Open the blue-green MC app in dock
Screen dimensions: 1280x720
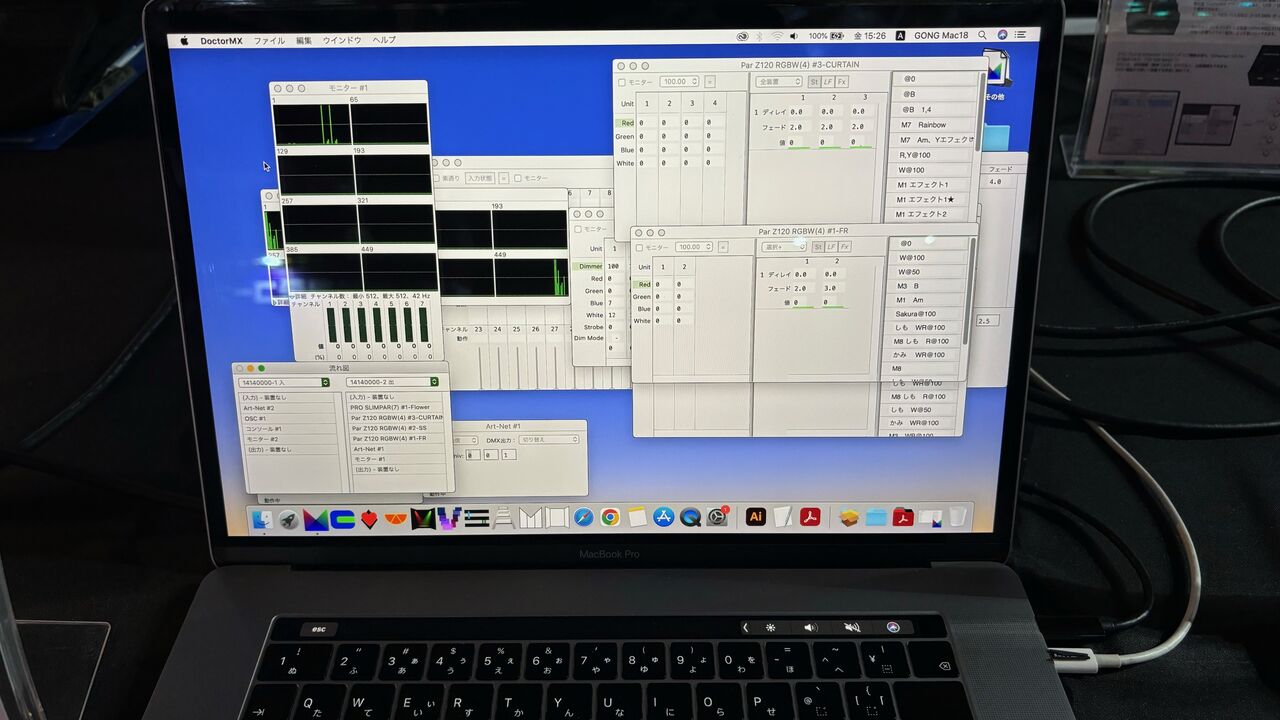click(343, 519)
